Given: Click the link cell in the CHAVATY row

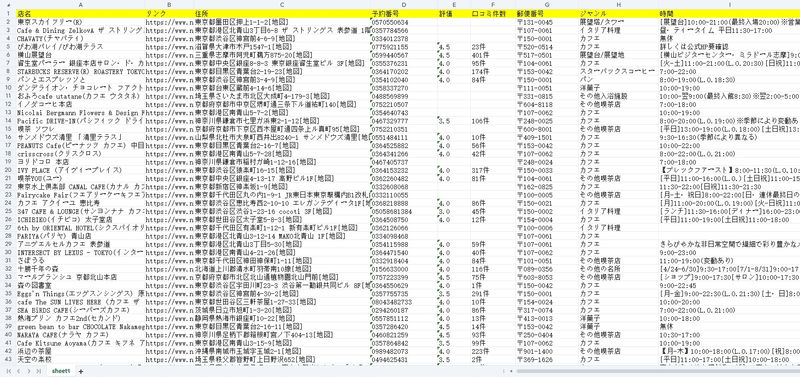Looking at the screenshot, I should (169, 38).
